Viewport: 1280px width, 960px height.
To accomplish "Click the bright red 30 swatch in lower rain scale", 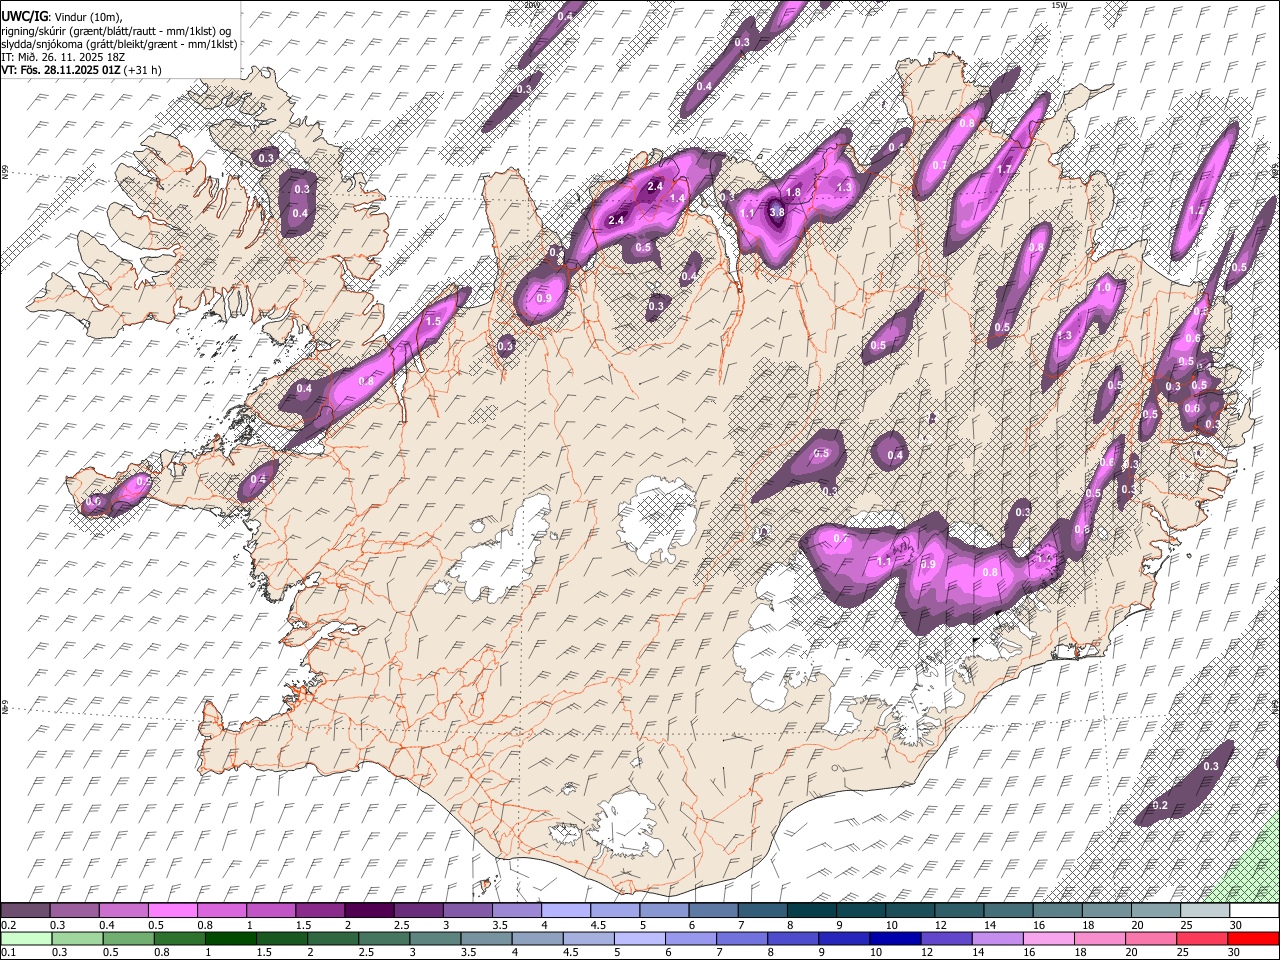I will click(x=1255, y=938).
